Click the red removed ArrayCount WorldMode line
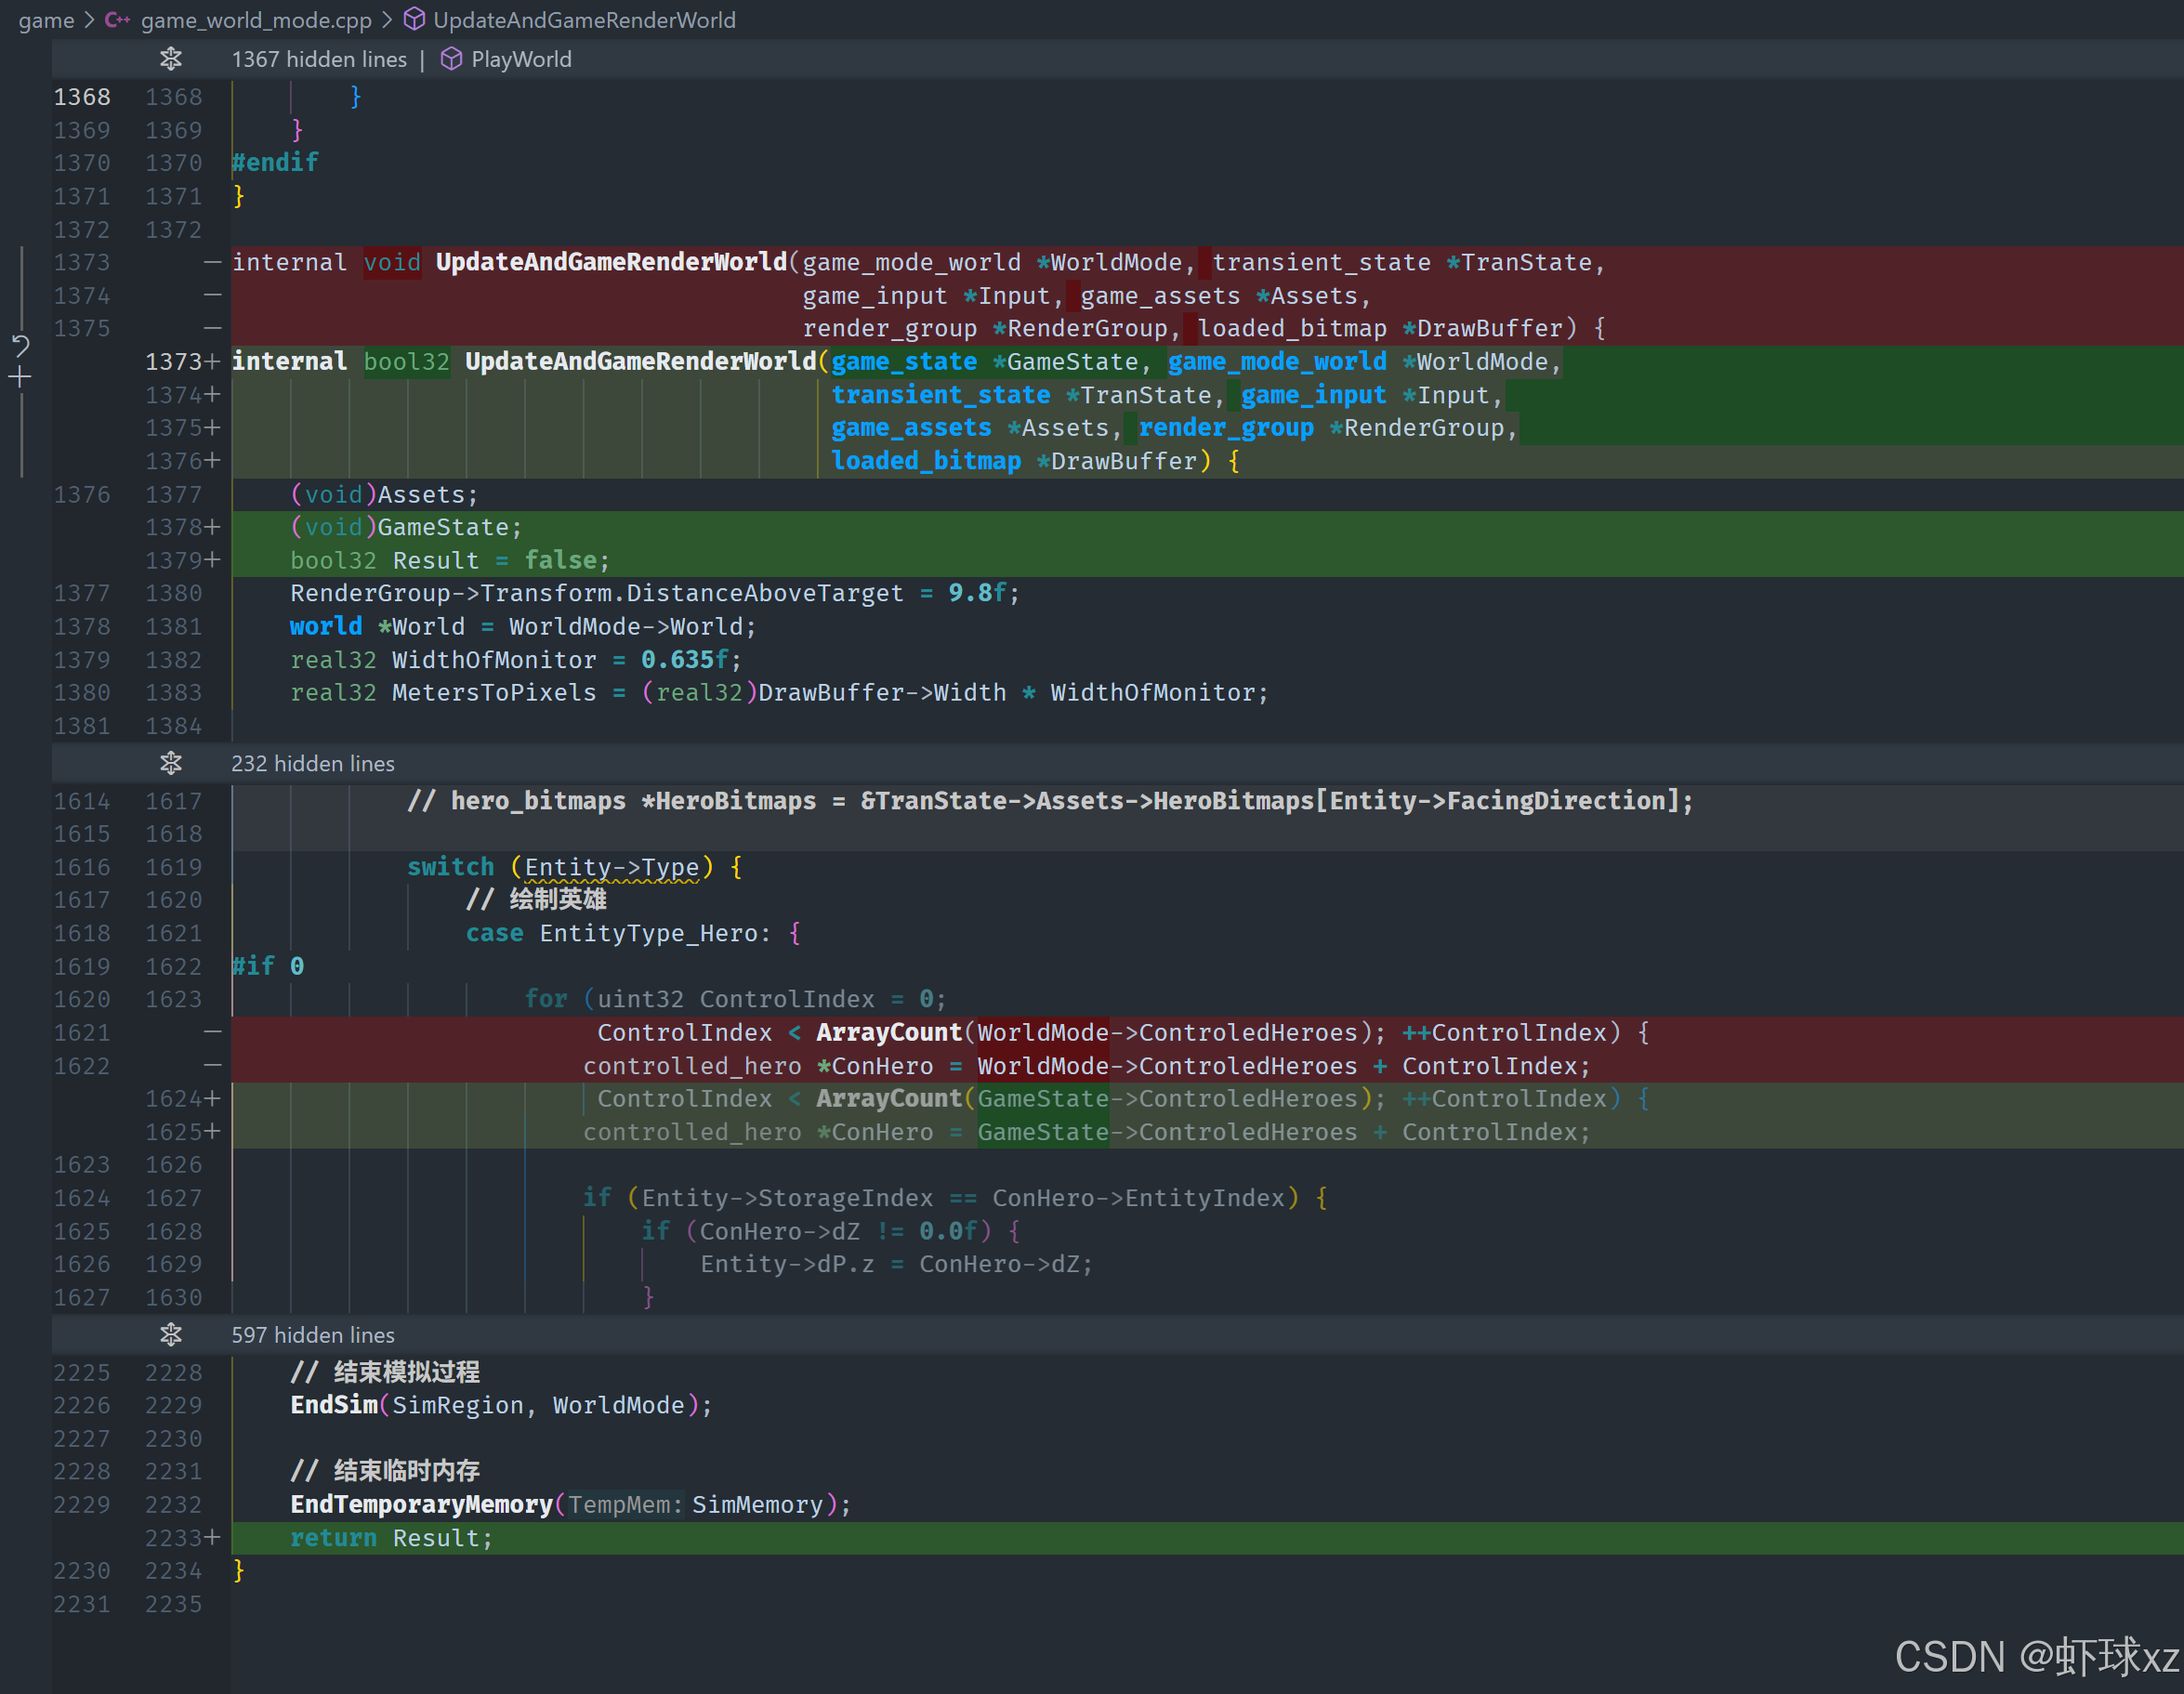Viewport: 2184px width, 1694px height. (x=1120, y=1033)
